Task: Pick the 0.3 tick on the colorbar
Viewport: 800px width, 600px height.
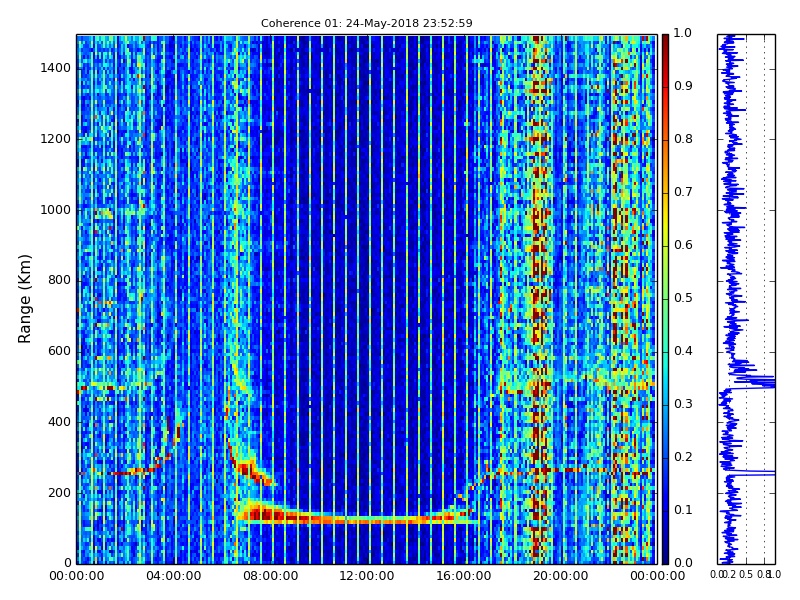Action: [x=683, y=404]
